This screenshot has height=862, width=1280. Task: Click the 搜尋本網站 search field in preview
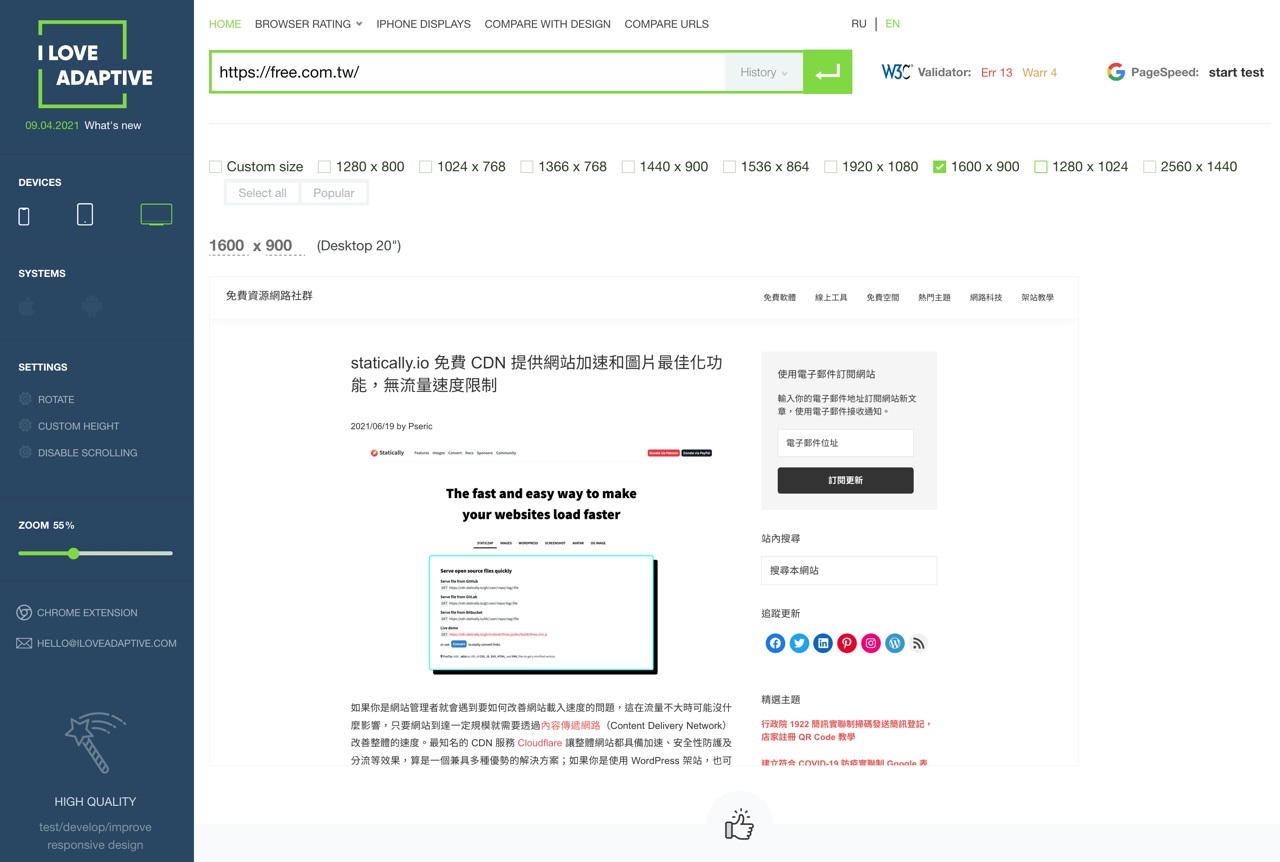click(849, 570)
